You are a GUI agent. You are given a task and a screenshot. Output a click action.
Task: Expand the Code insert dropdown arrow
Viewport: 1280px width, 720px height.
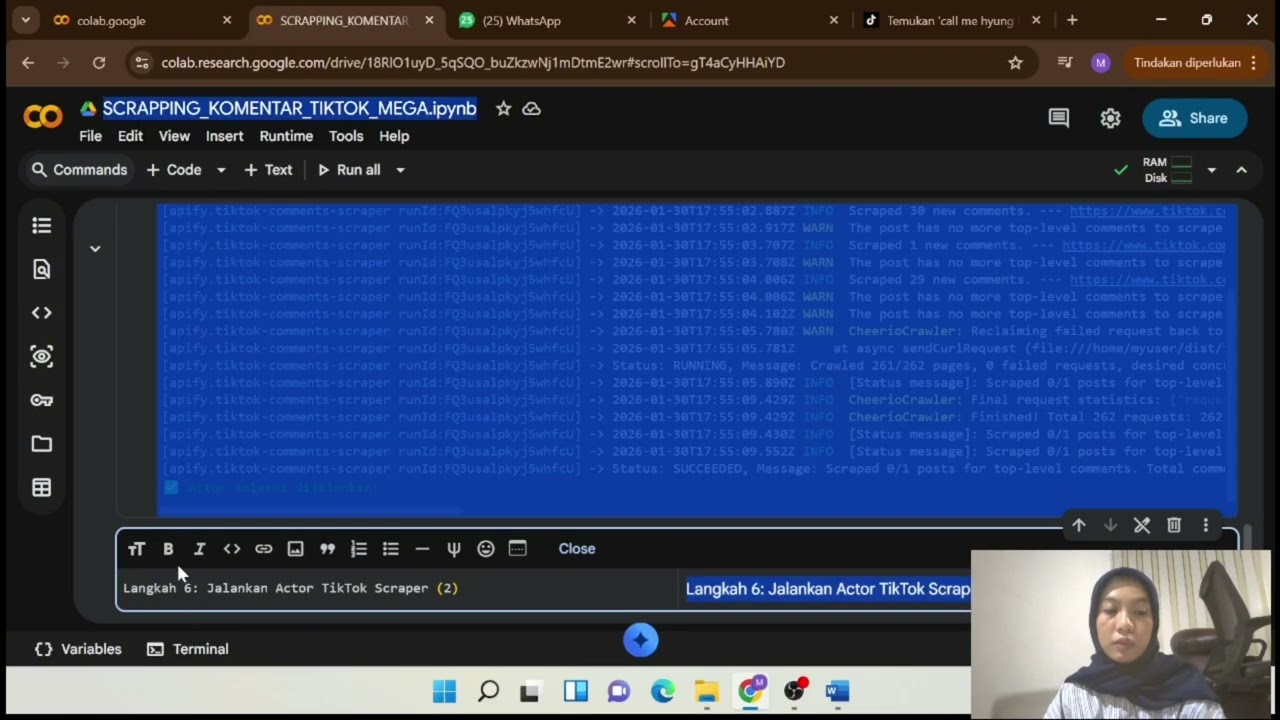(221, 170)
